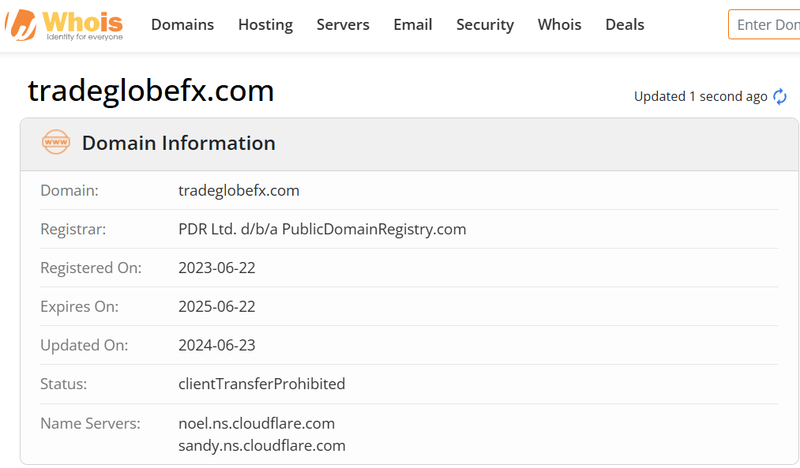Screen dimensions: 800x468
Task: Open the Whois nav item
Action: point(559,24)
